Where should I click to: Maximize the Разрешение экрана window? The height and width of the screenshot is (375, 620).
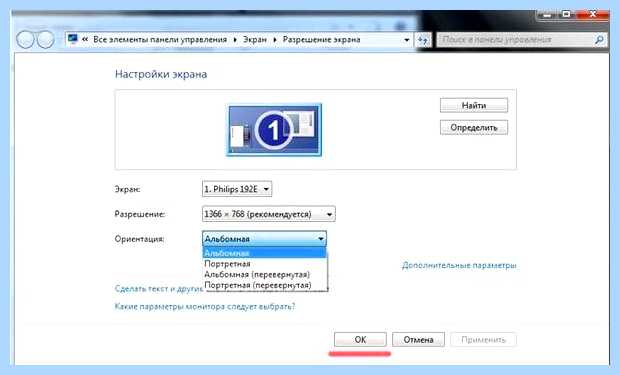(x=566, y=14)
